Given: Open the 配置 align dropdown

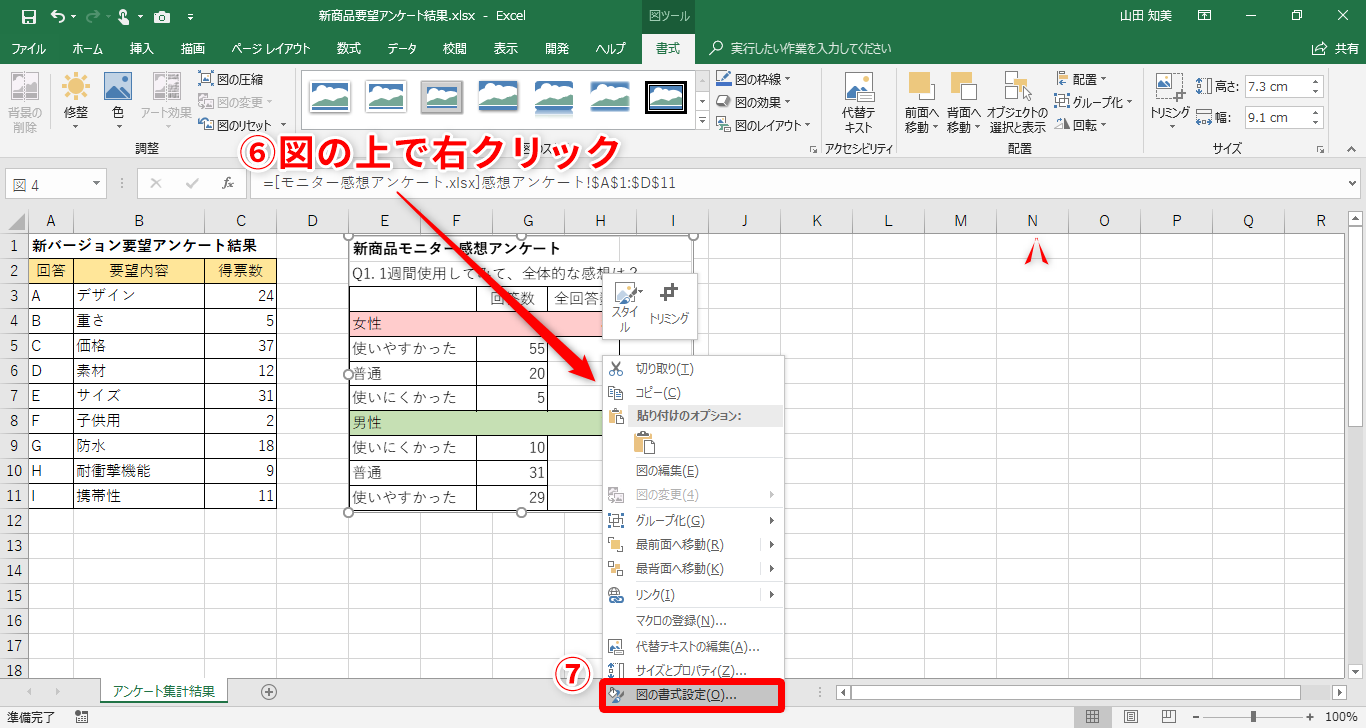Looking at the screenshot, I should click(1081, 79).
